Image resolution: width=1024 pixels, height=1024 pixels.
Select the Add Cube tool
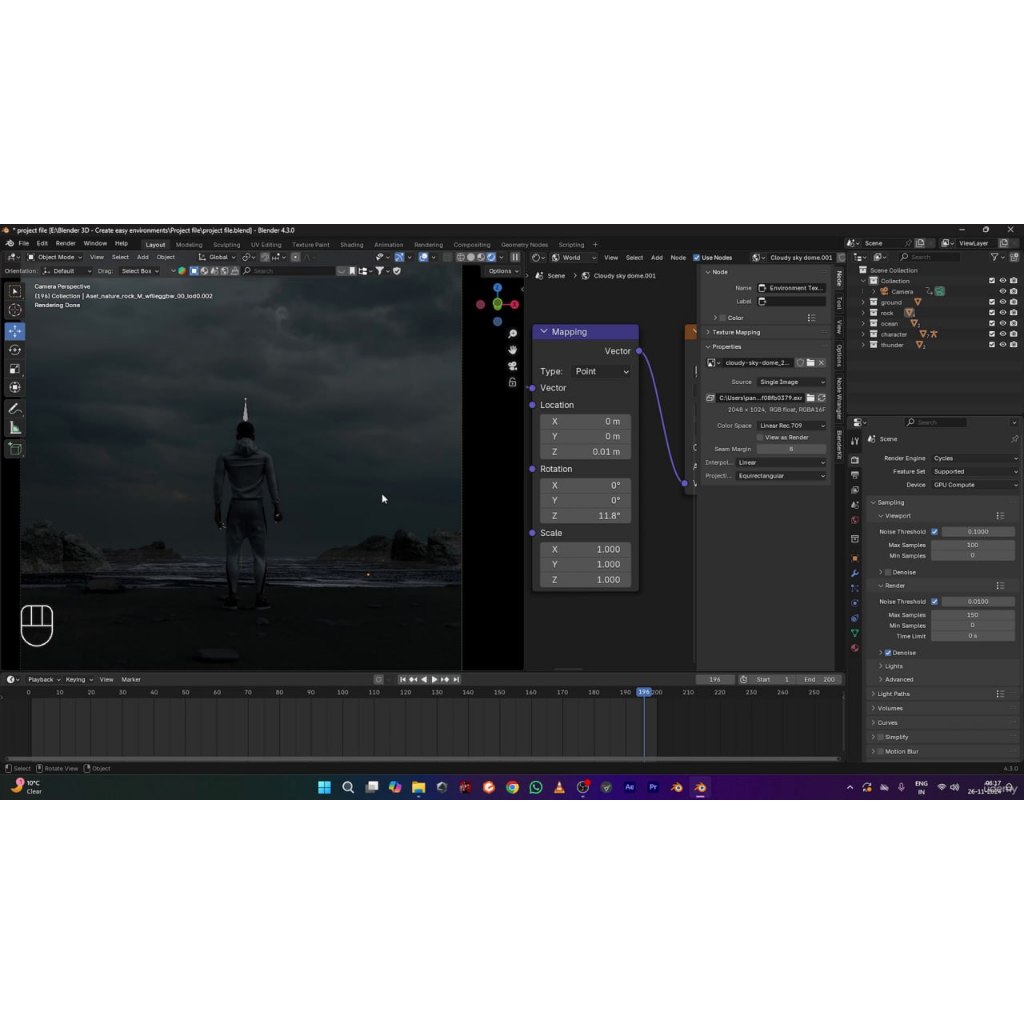point(14,449)
